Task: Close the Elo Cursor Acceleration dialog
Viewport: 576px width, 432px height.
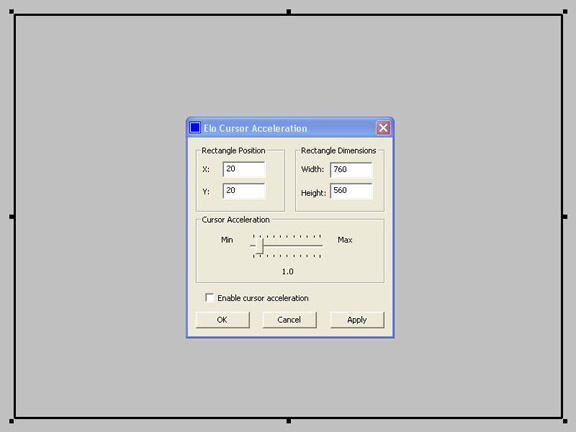Action: [383, 128]
